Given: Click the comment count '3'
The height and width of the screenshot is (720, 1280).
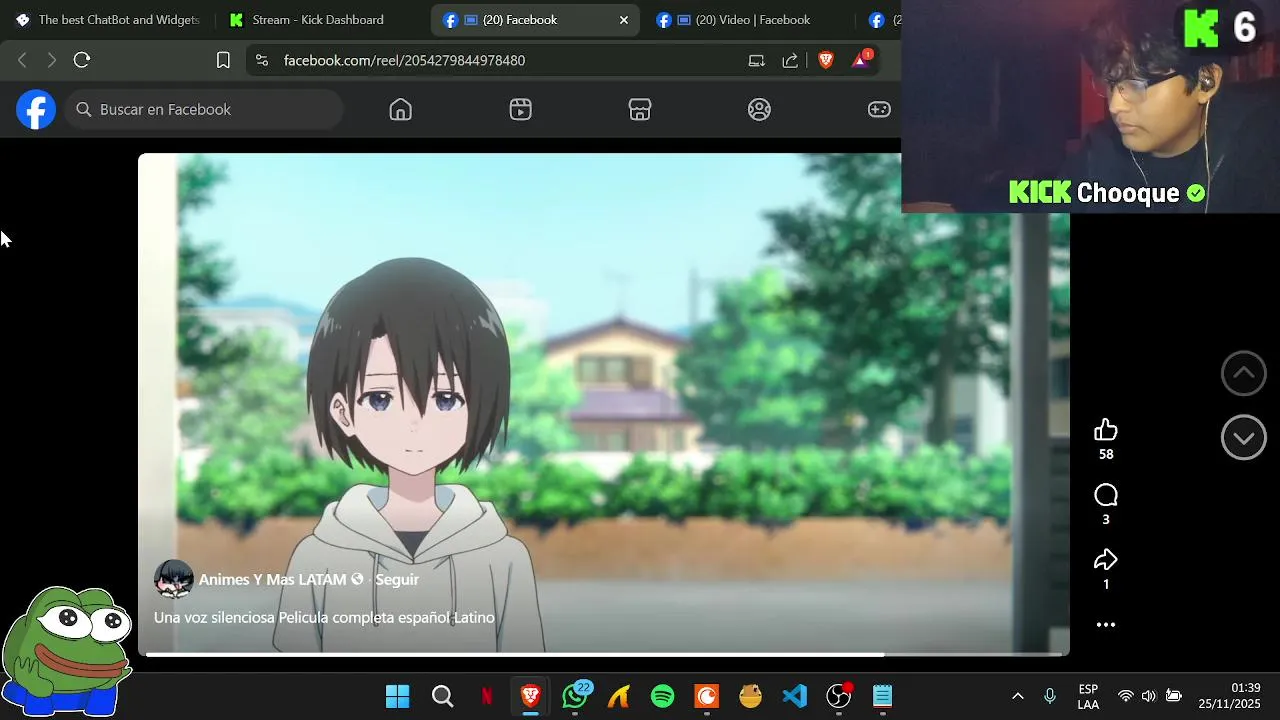Looking at the screenshot, I should pos(1106,519).
